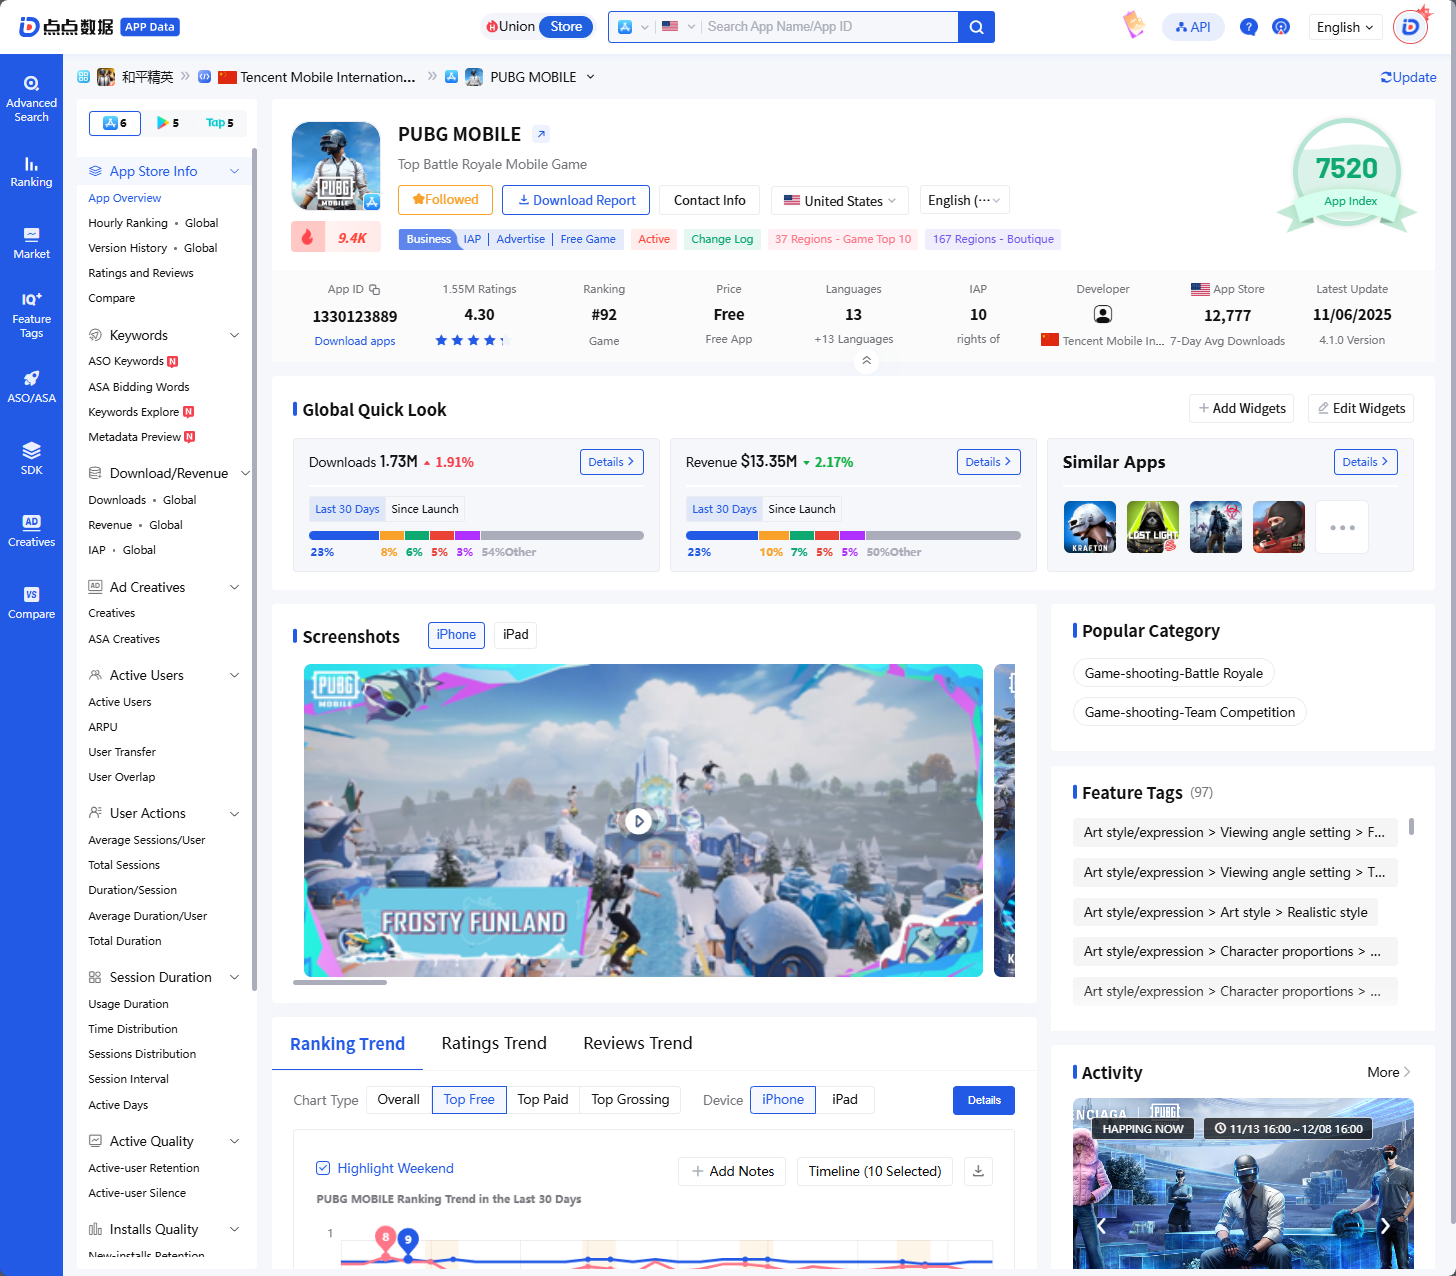This screenshot has width=1456, height=1276.
Task: Click Add Widgets button
Action: [x=1242, y=408]
